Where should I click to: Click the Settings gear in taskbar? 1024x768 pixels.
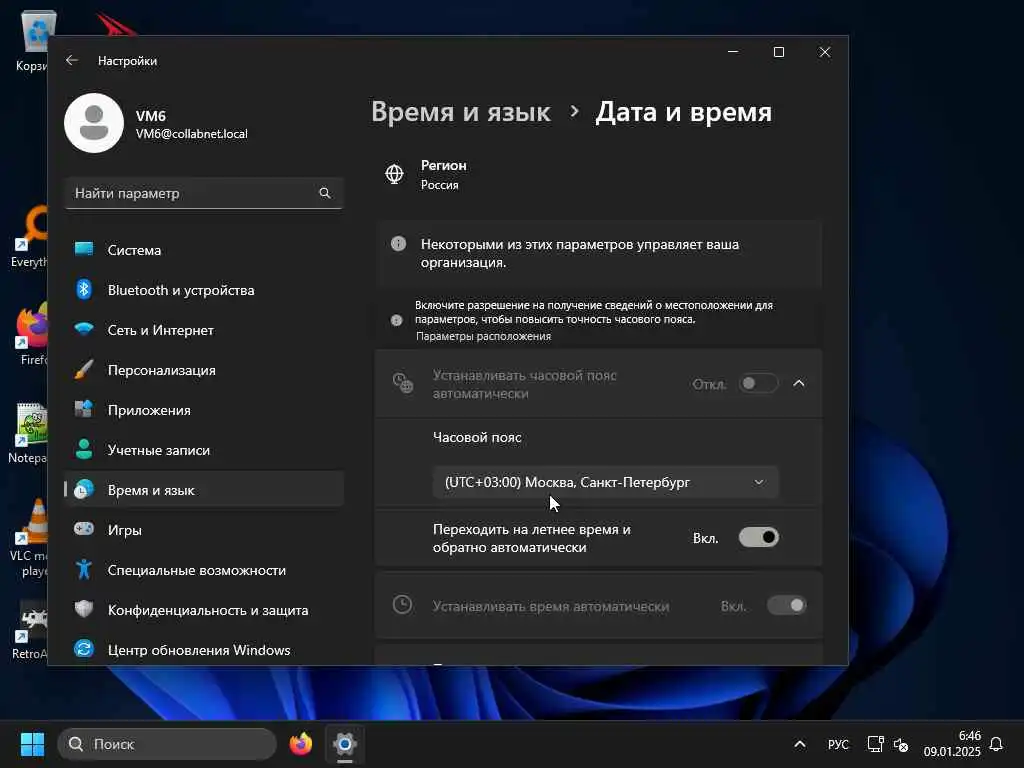point(345,744)
